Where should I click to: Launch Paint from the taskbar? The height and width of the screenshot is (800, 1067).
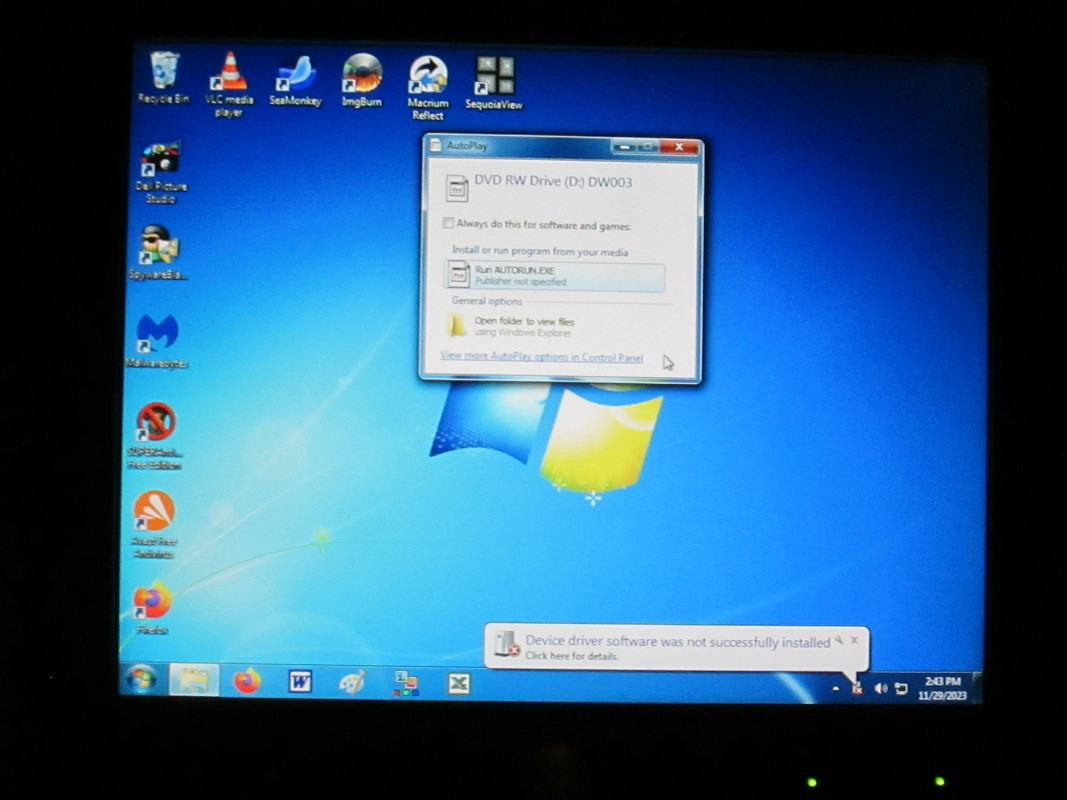352,682
